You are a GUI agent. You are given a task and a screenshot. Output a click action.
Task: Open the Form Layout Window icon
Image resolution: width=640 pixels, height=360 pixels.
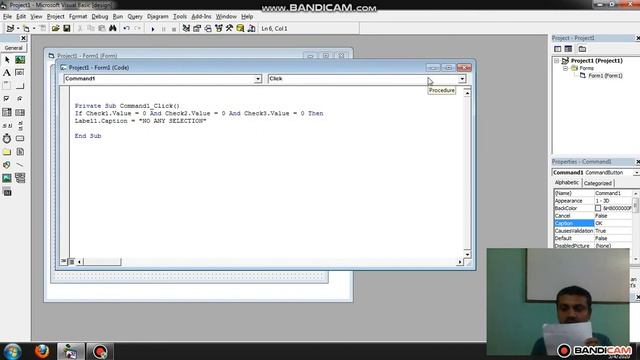(x=208, y=28)
